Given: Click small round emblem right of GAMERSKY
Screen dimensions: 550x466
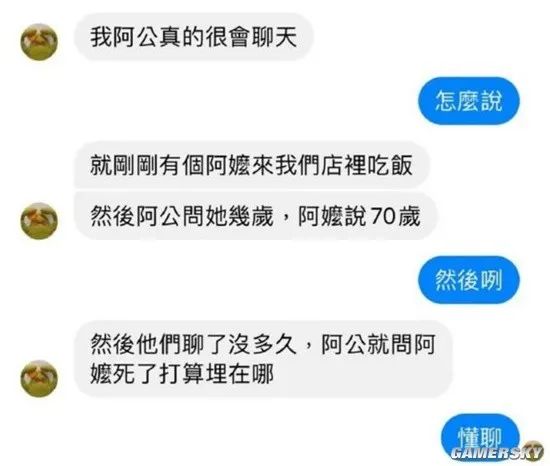Looking at the screenshot, I should tap(535, 450).
